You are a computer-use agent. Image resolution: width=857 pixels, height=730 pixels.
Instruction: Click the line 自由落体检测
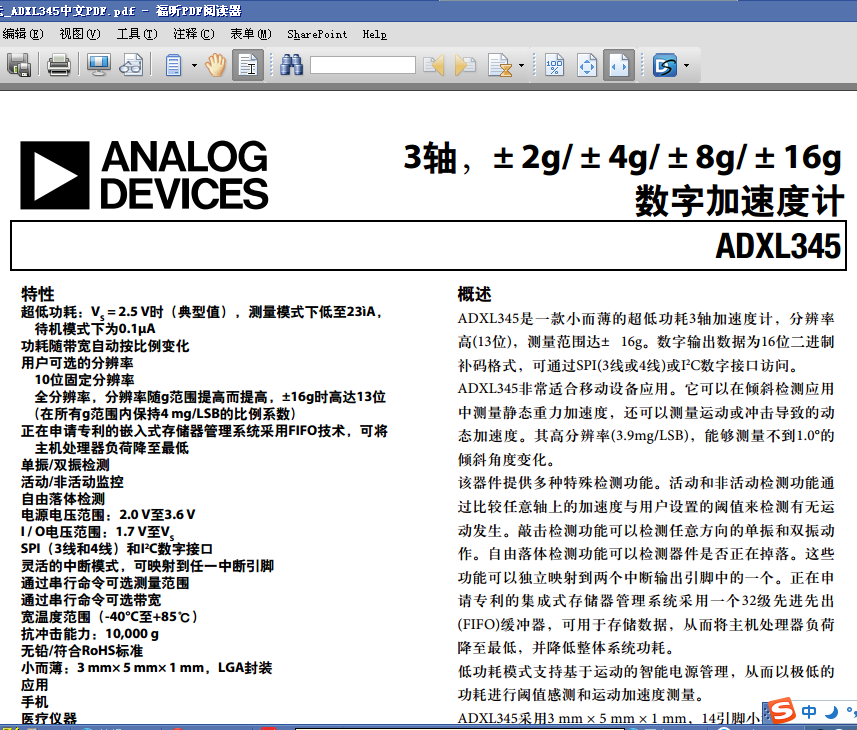point(63,499)
